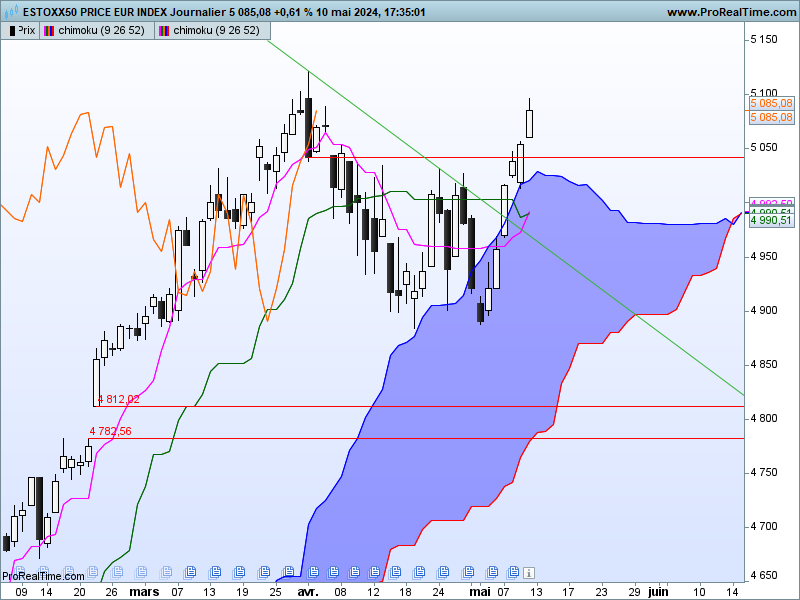Click the 4 850 price axis label
This screenshot has height=600, width=800.
click(x=764, y=364)
